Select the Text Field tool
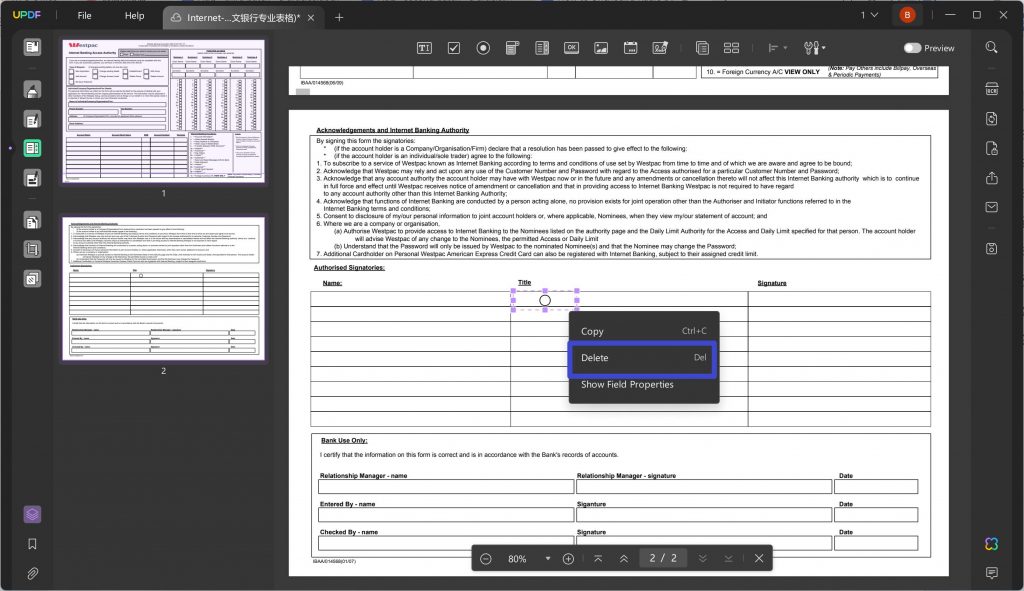1024x591 pixels. pos(423,47)
